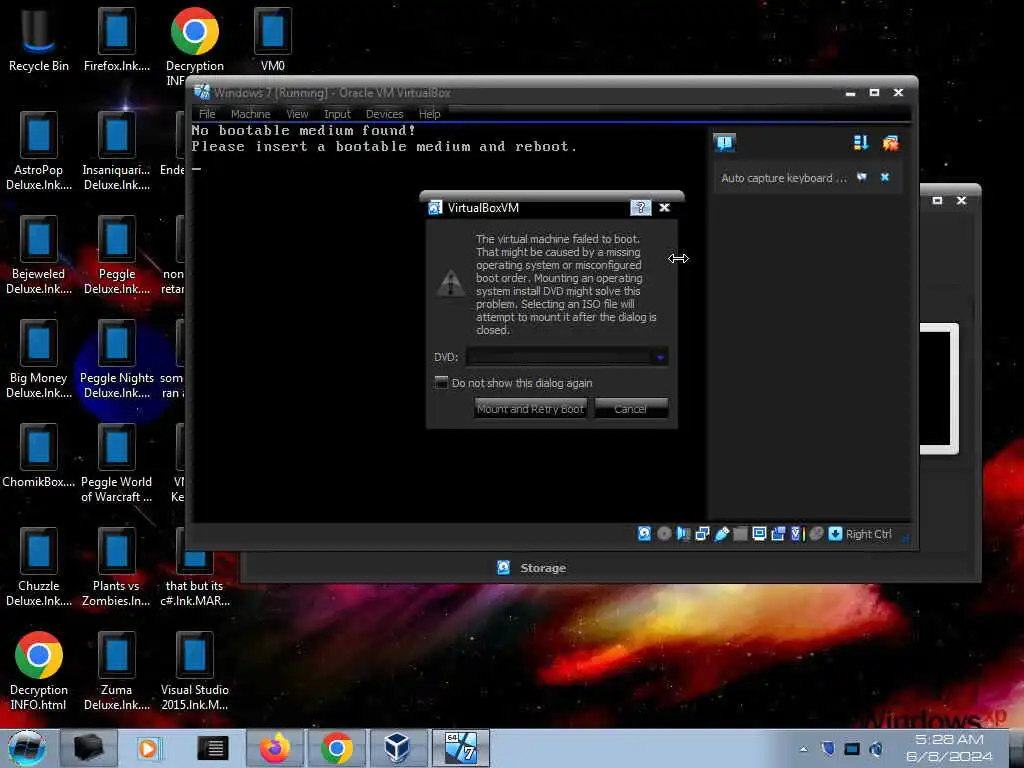
Task: Click the volume icon in system tray
Action: pyautogui.click(x=876, y=748)
